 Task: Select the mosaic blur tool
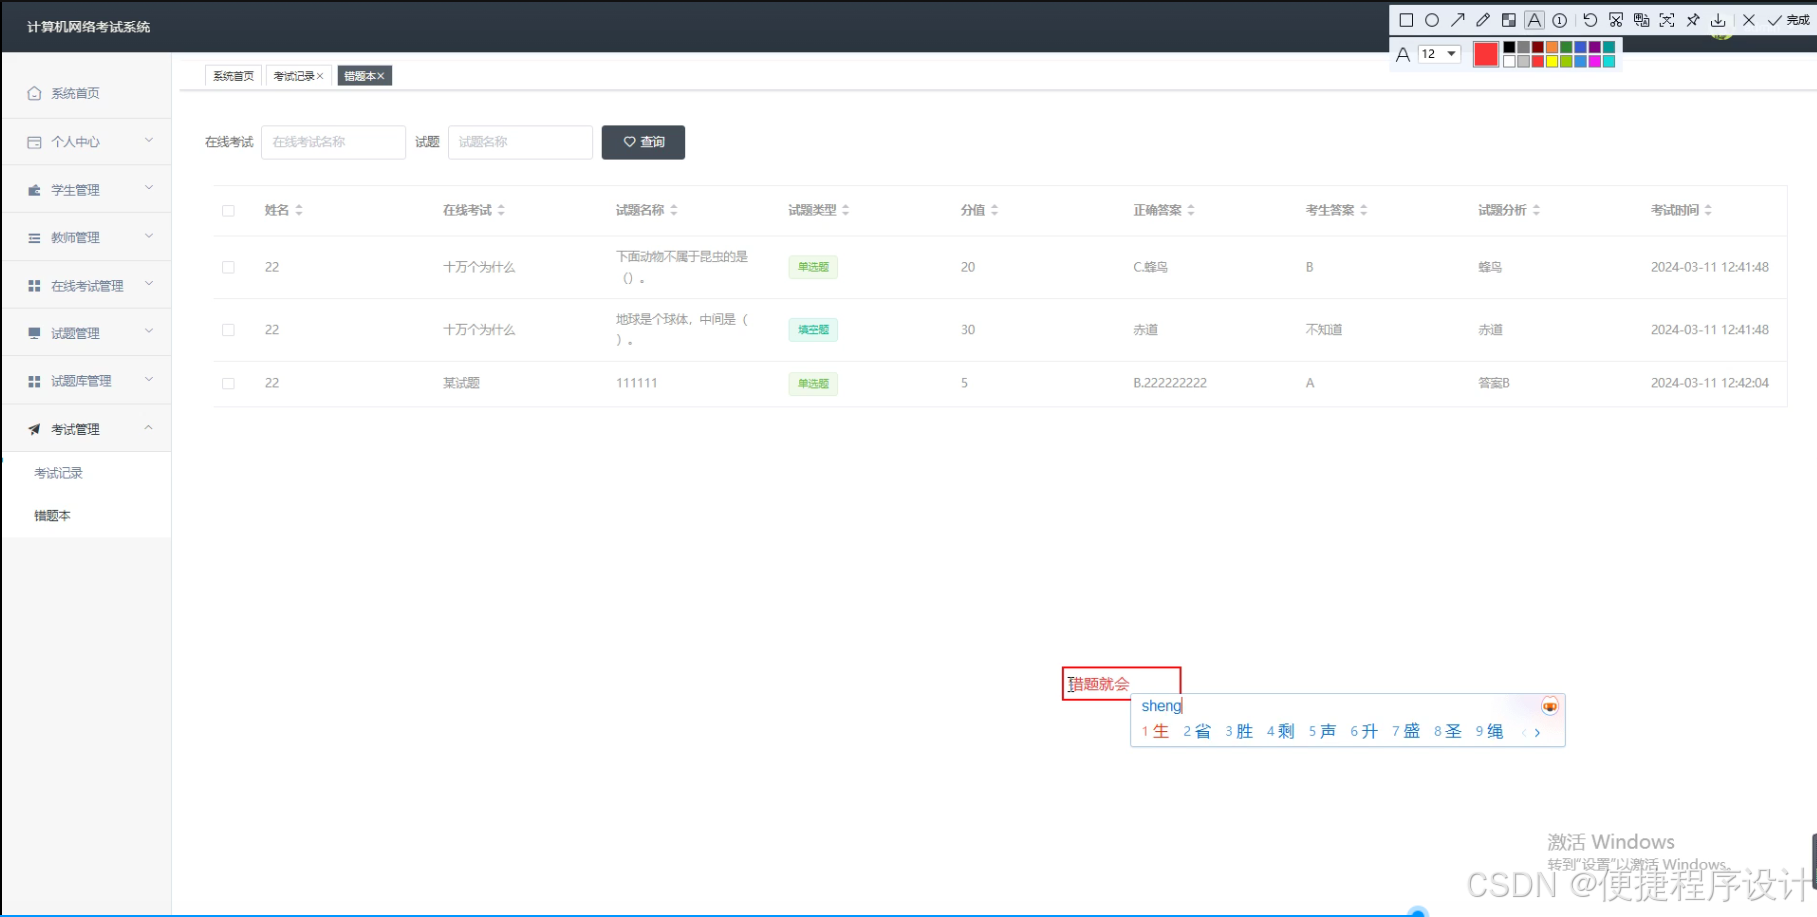[1509, 20]
